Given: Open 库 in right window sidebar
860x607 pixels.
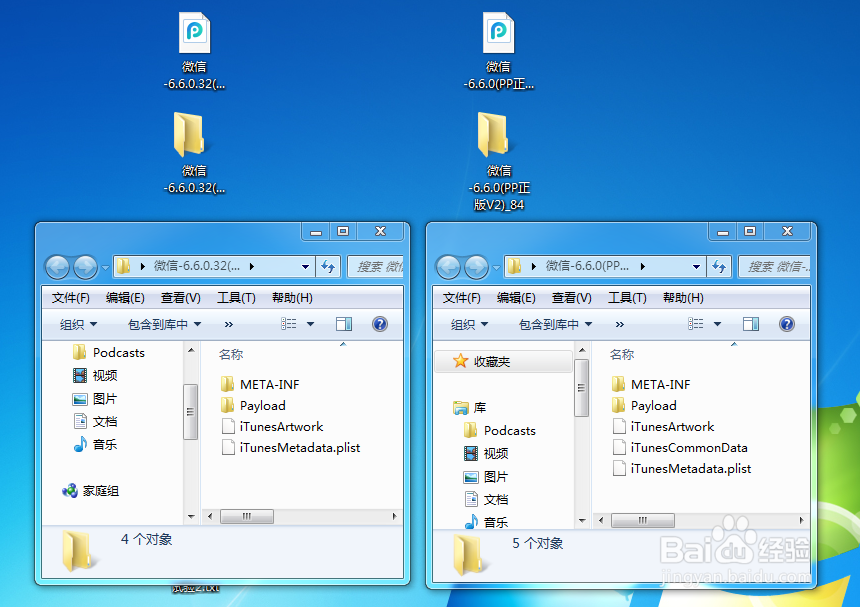Looking at the screenshot, I should [x=469, y=407].
